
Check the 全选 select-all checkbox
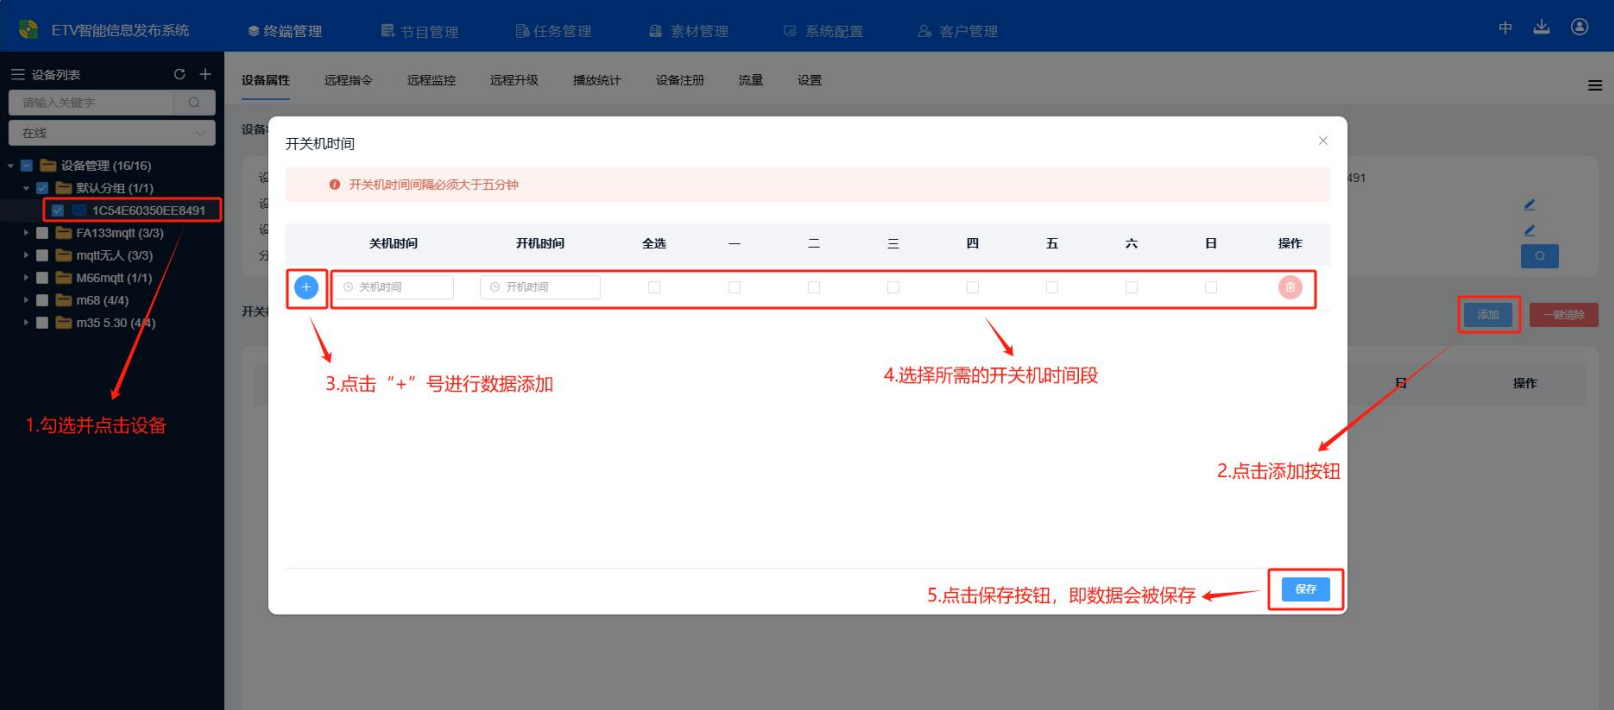[654, 287]
